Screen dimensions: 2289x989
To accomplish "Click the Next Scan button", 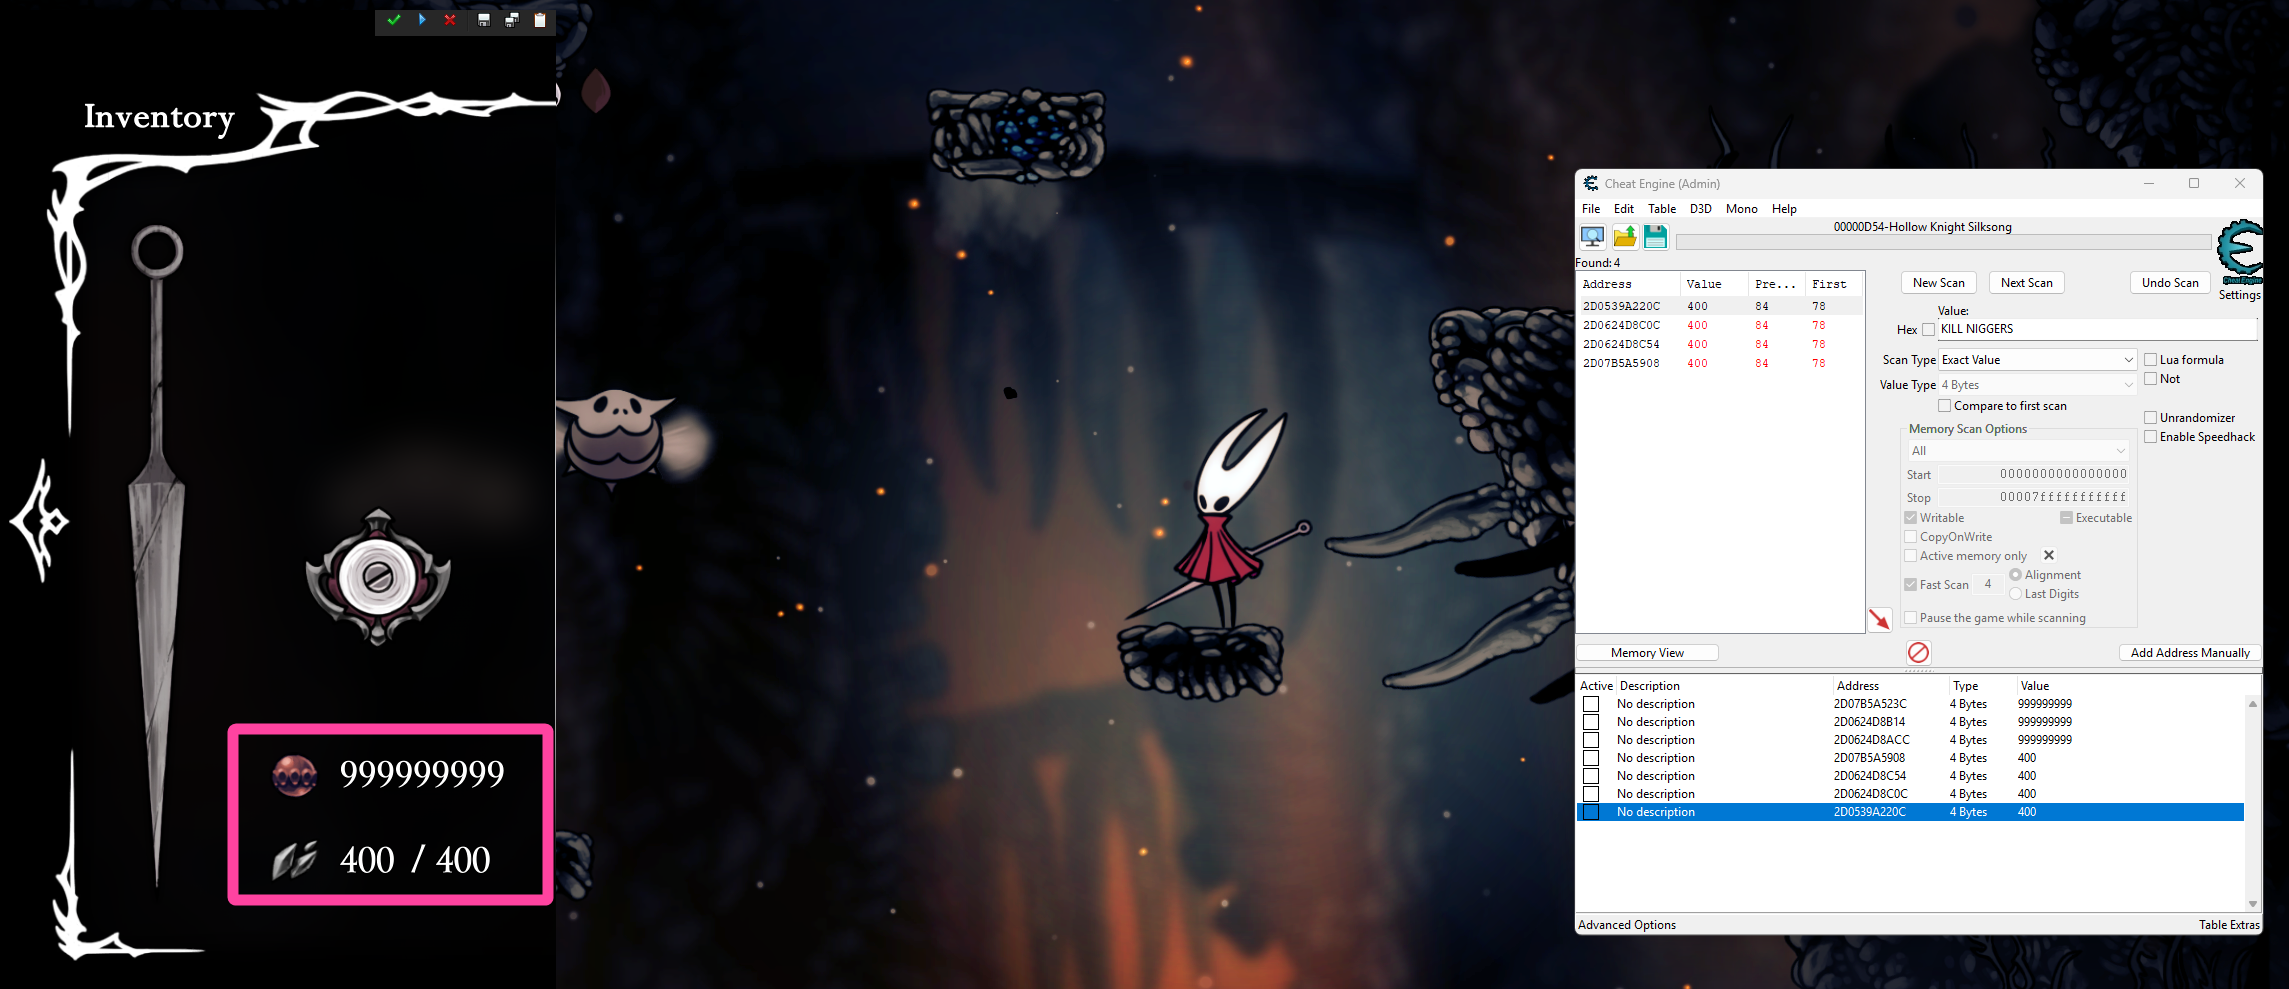I will click(2027, 283).
